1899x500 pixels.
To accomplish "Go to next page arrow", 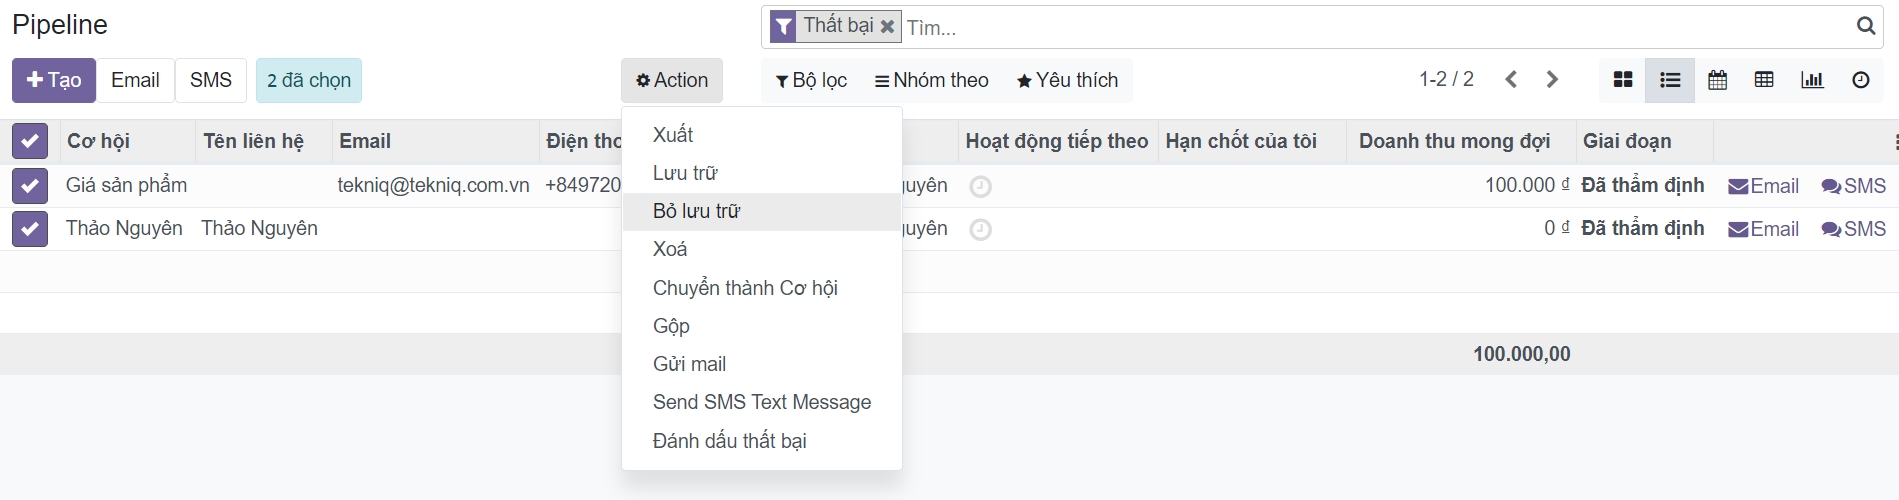I will [1552, 80].
